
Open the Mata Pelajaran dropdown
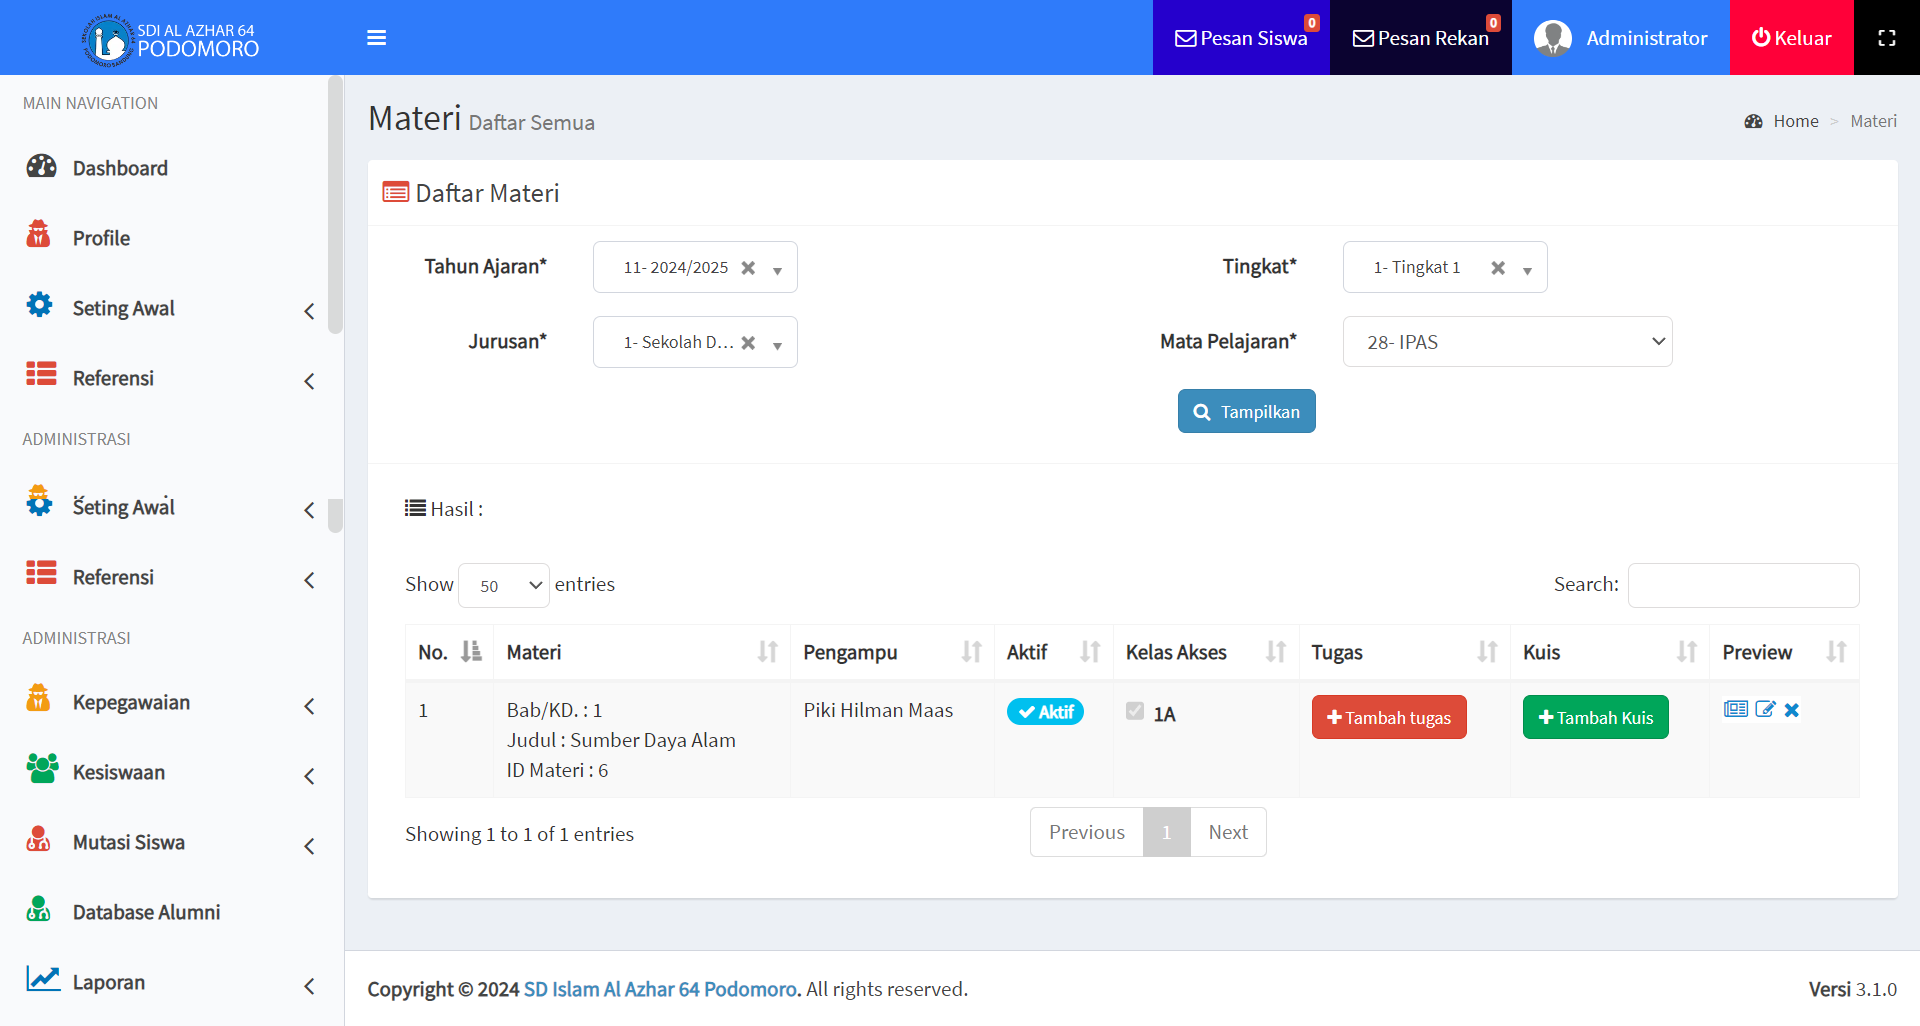click(x=1507, y=342)
